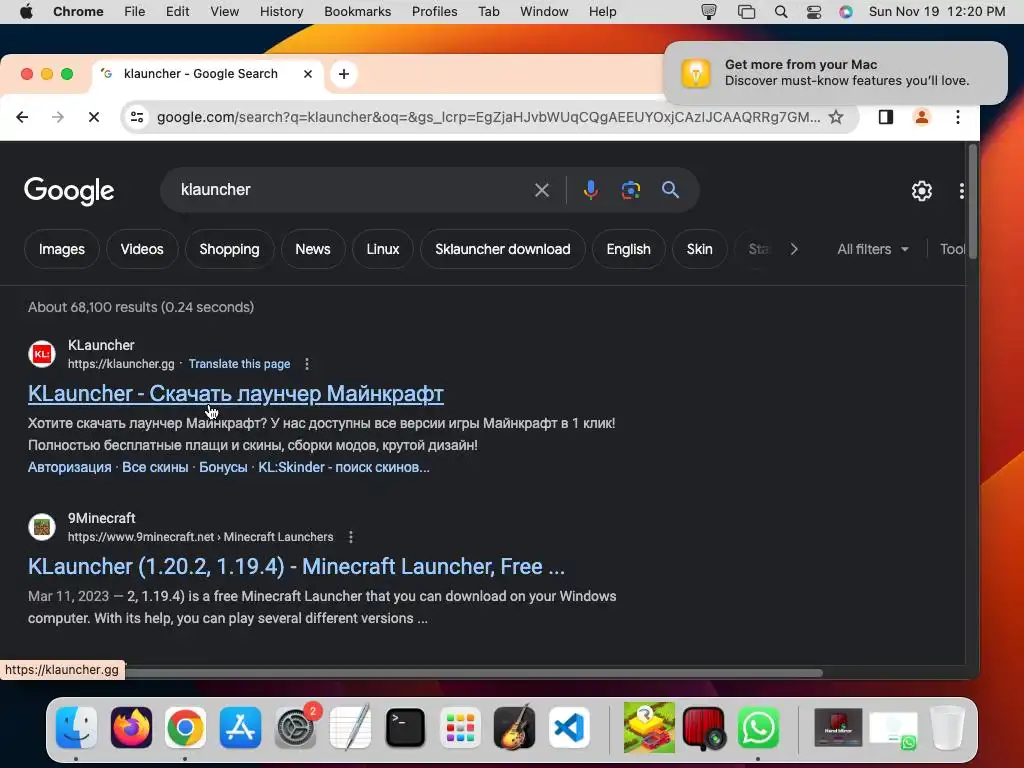The height and width of the screenshot is (768, 1024).
Task: Submit search with the magnifying glass icon
Action: 670,190
